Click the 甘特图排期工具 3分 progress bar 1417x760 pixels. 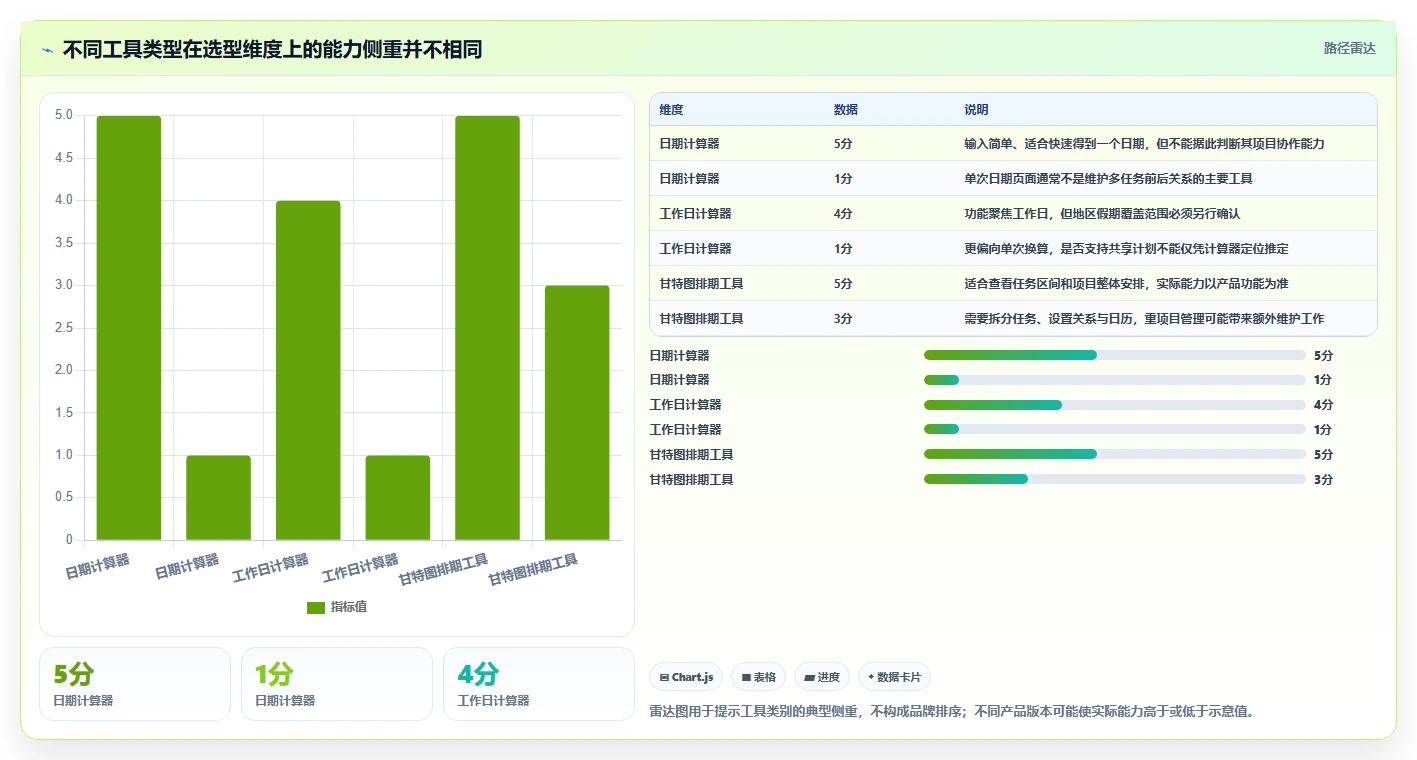[1115, 479]
